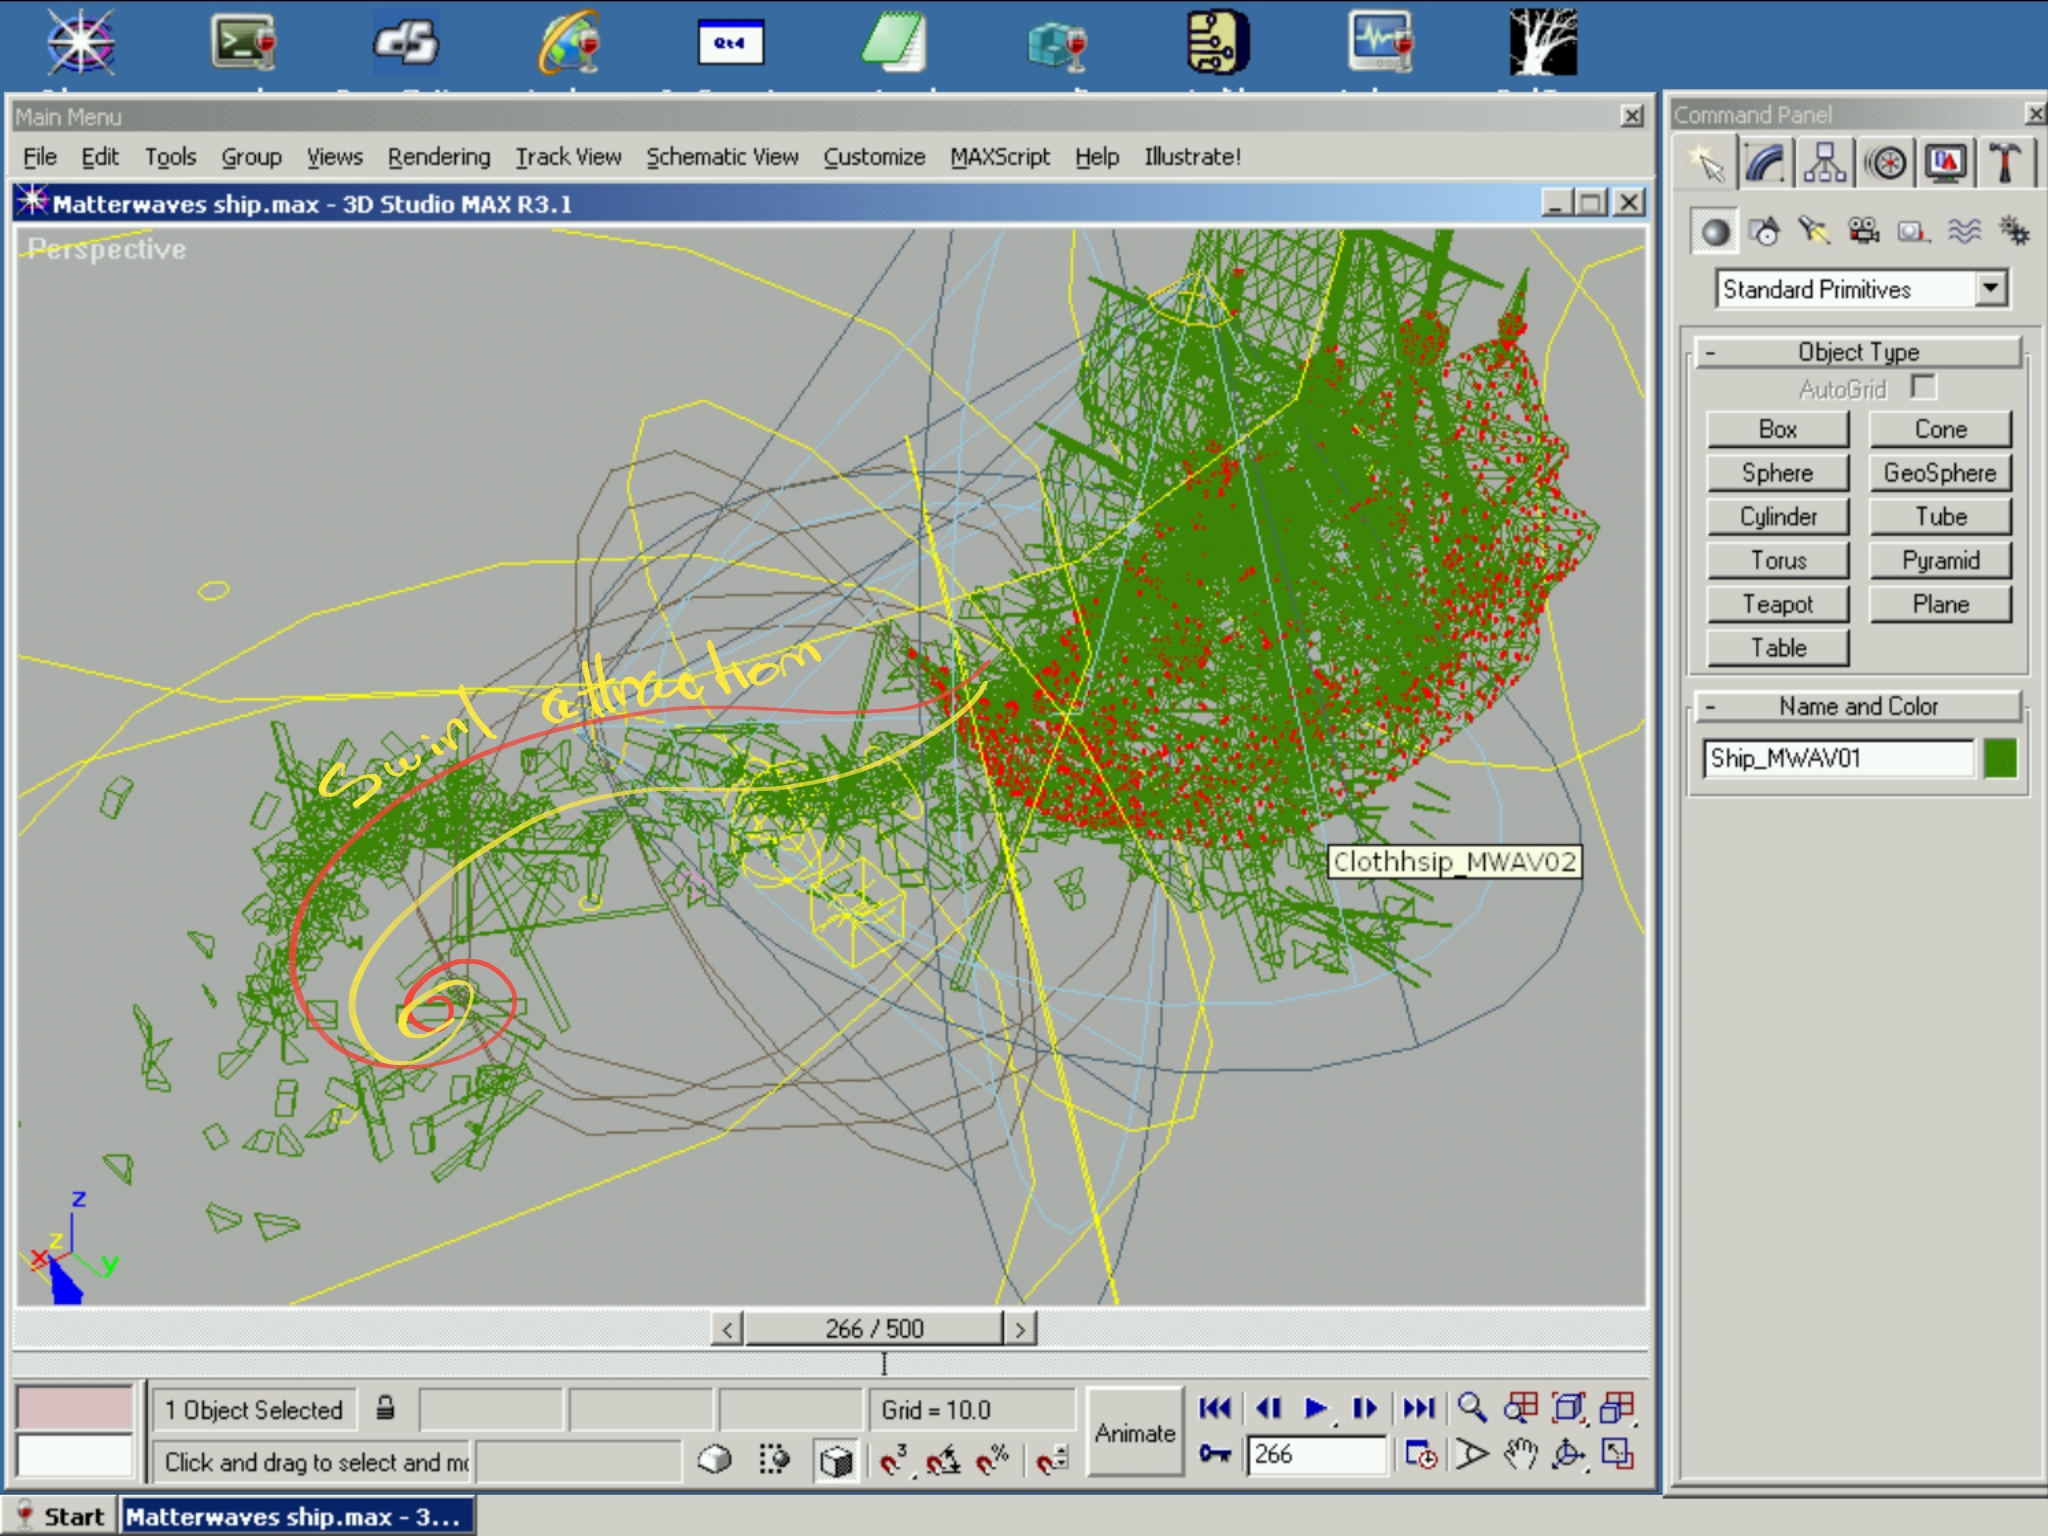2048x1536 pixels.
Task: Open the Standard Primitives dropdown
Action: (x=1990, y=289)
